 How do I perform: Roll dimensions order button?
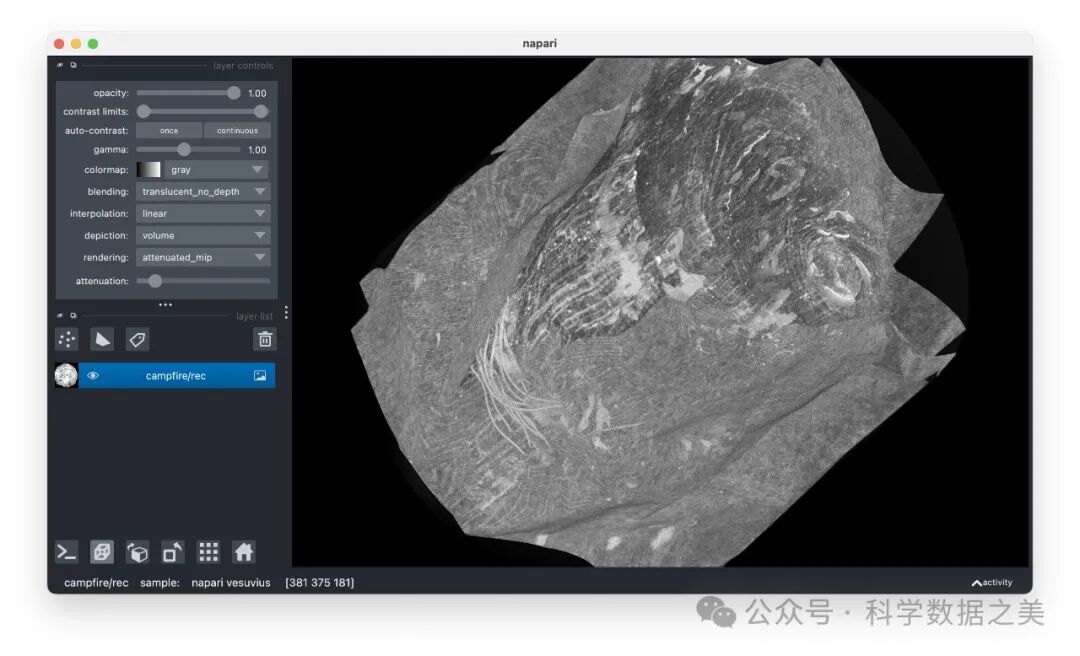coord(138,552)
